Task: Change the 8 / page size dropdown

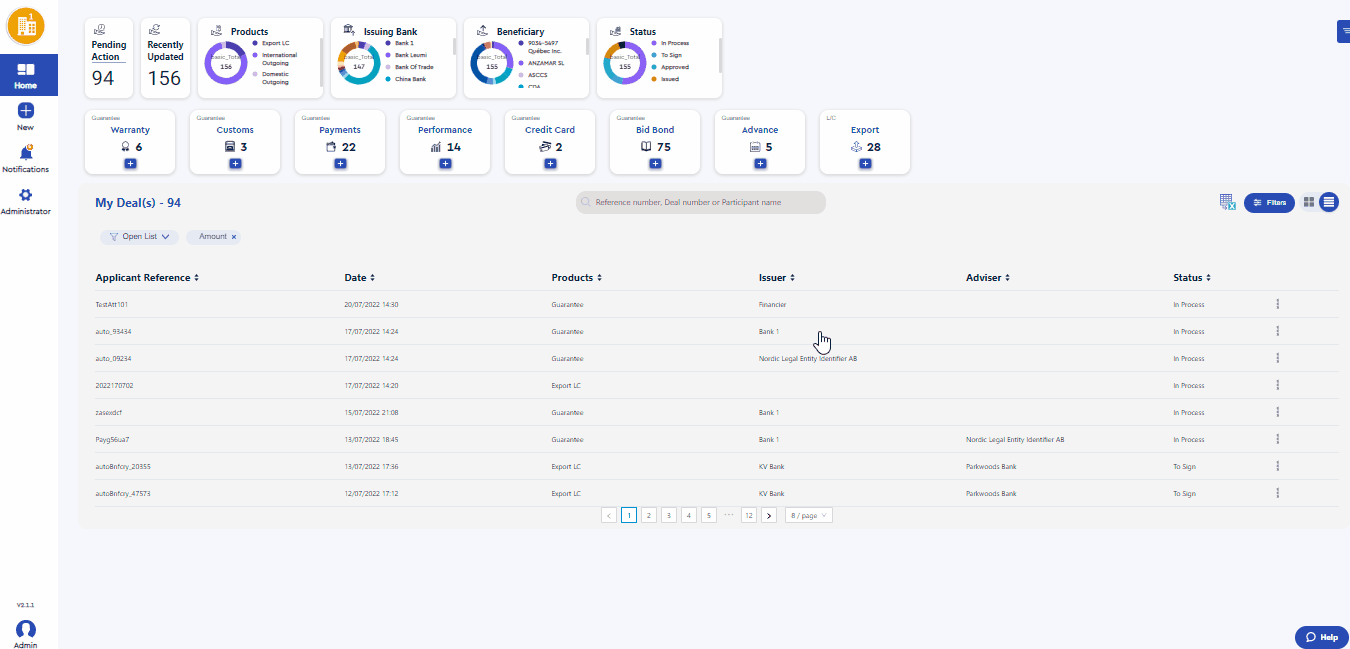Action: [x=808, y=515]
